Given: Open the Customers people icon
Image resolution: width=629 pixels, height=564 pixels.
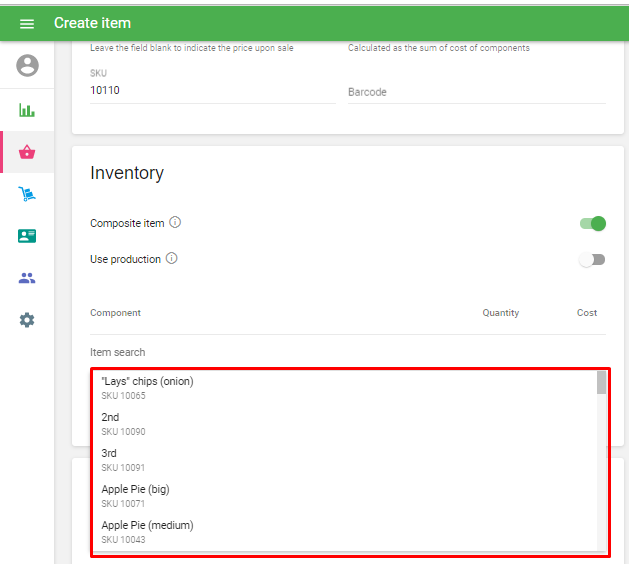Looking at the screenshot, I should (27, 278).
